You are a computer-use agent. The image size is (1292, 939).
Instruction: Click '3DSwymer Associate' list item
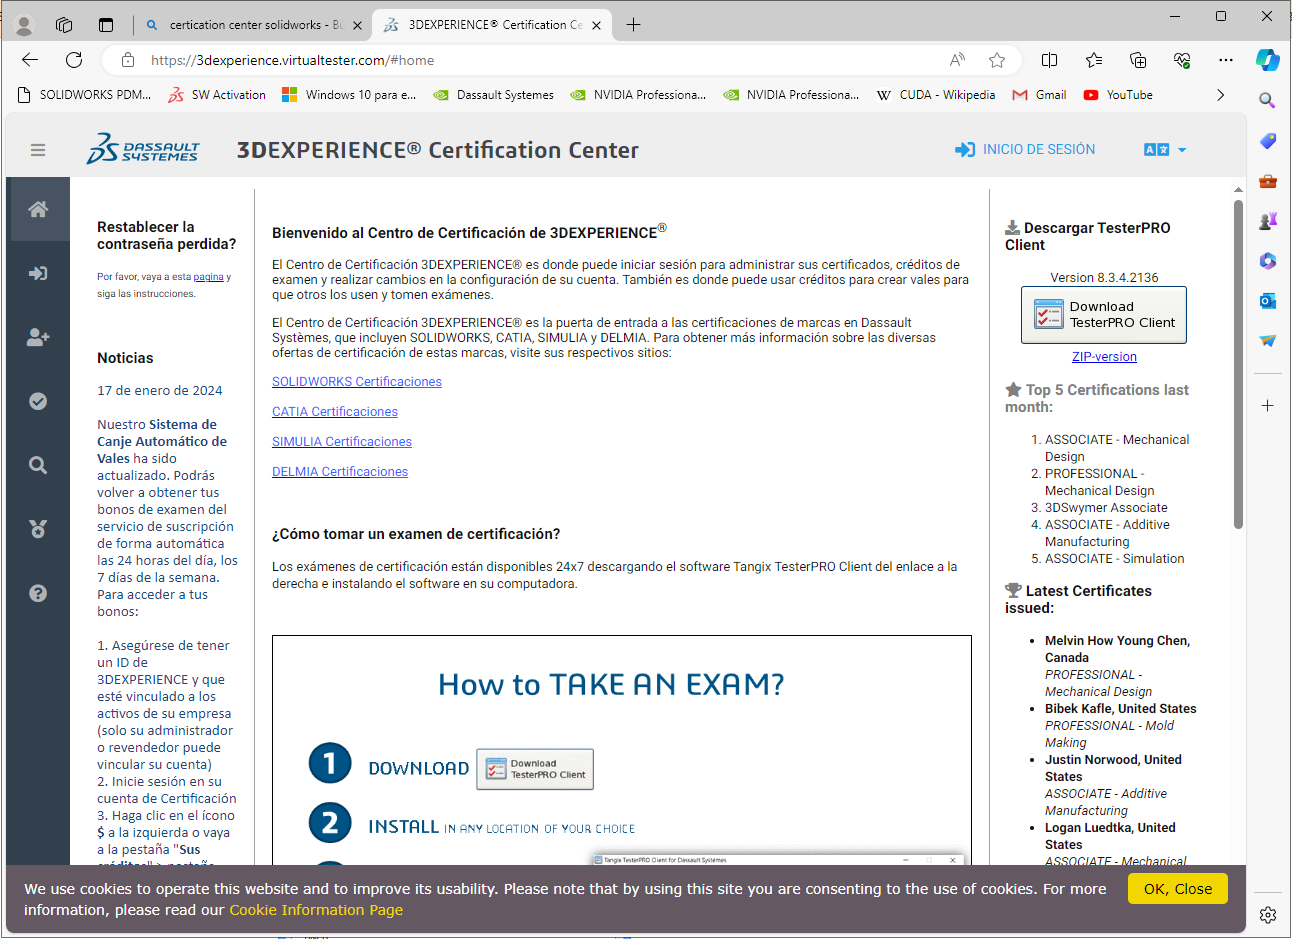click(x=1106, y=508)
